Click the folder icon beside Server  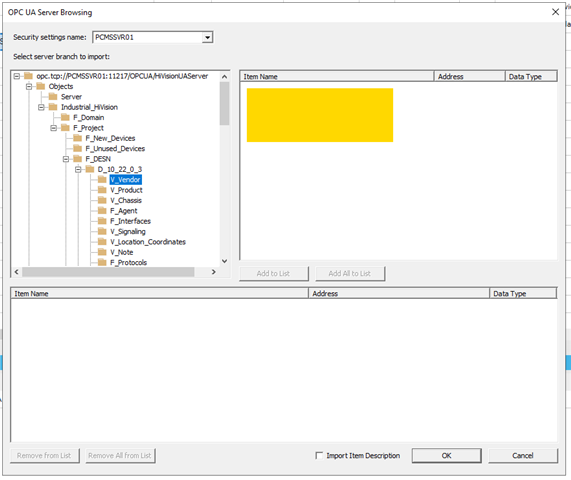pos(53,97)
